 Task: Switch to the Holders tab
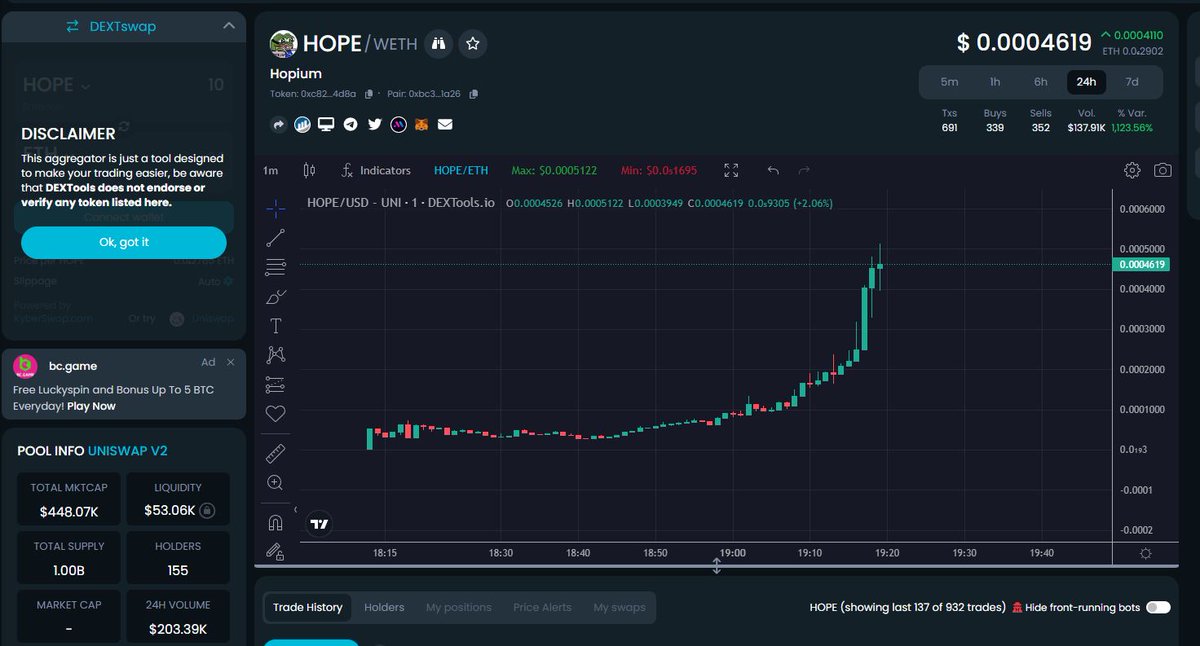pos(383,607)
